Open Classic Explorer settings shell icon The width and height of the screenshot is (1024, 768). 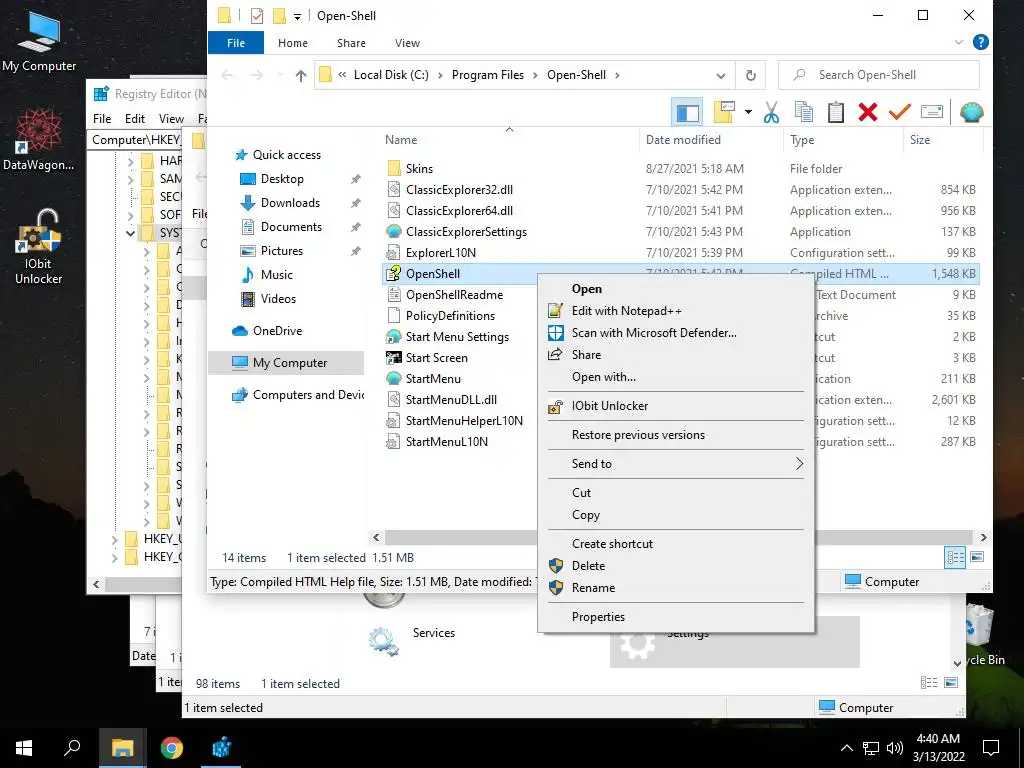point(972,112)
